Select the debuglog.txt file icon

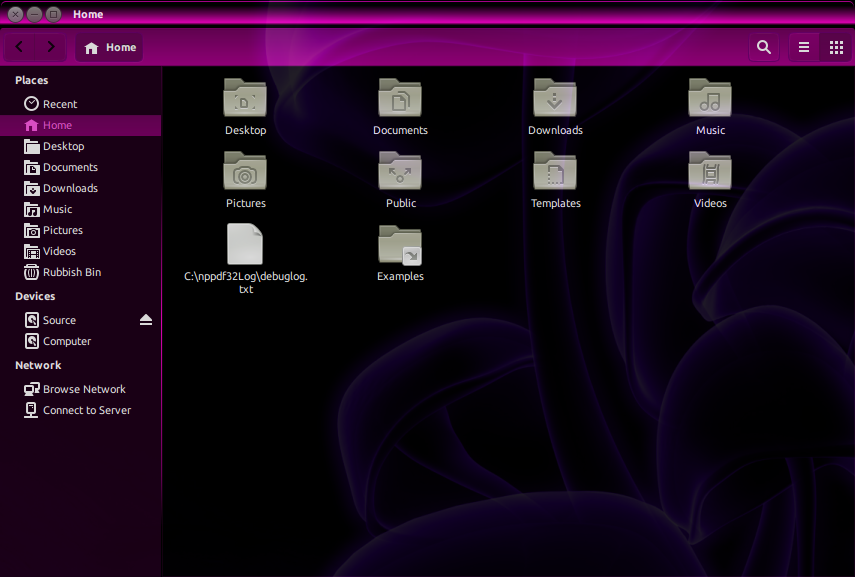(x=245, y=244)
